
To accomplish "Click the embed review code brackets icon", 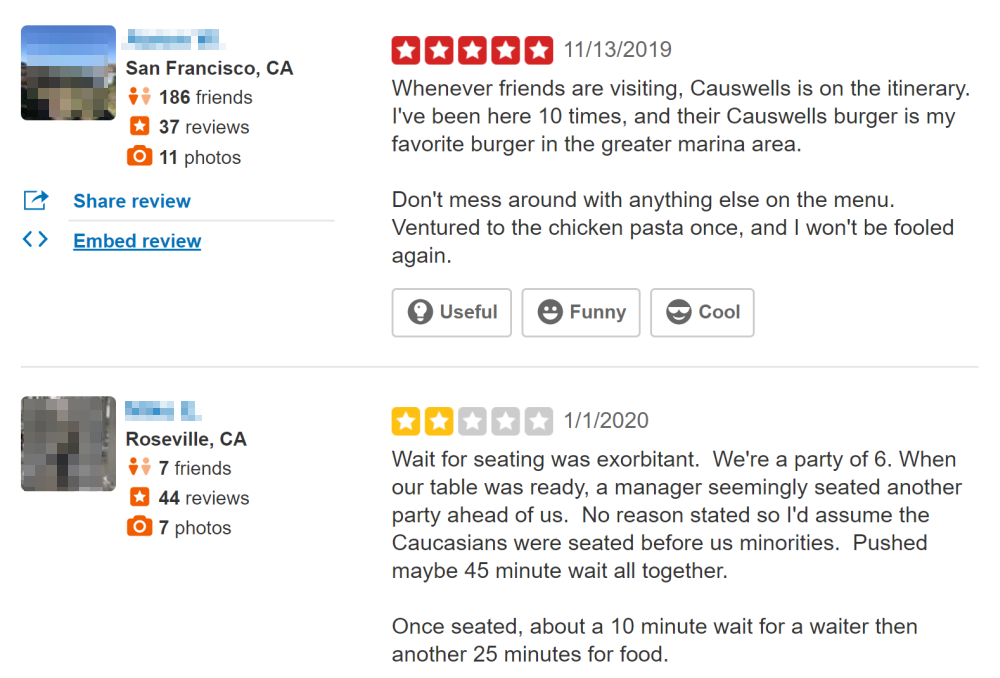I will click(35, 239).
